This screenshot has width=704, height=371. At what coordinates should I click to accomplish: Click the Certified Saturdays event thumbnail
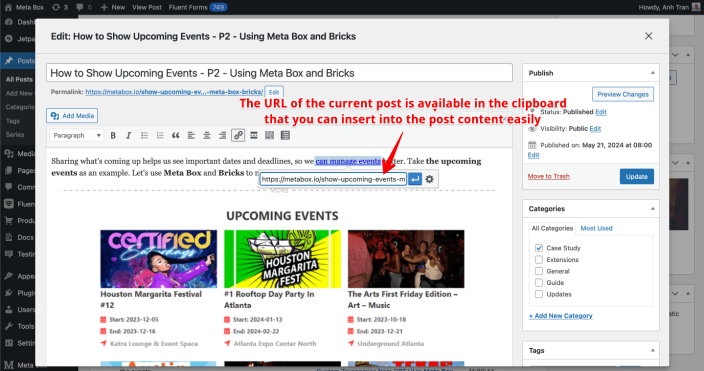(x=158, y=259)
